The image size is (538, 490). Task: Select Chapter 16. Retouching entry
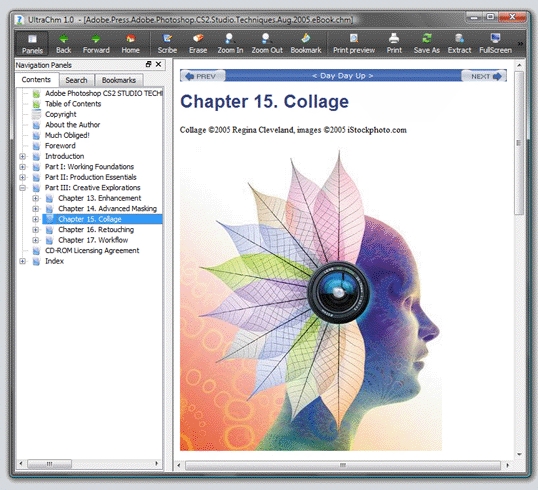(x=96, y=230)
